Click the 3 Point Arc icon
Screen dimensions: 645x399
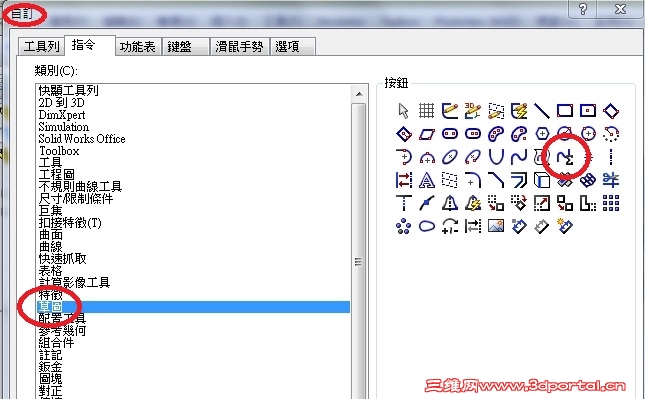[x=427, y=157]
